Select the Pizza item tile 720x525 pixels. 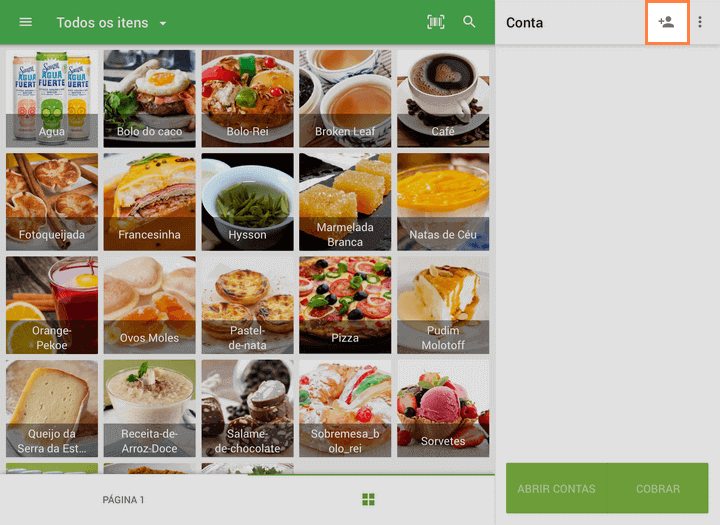click(x=345, y=305)
